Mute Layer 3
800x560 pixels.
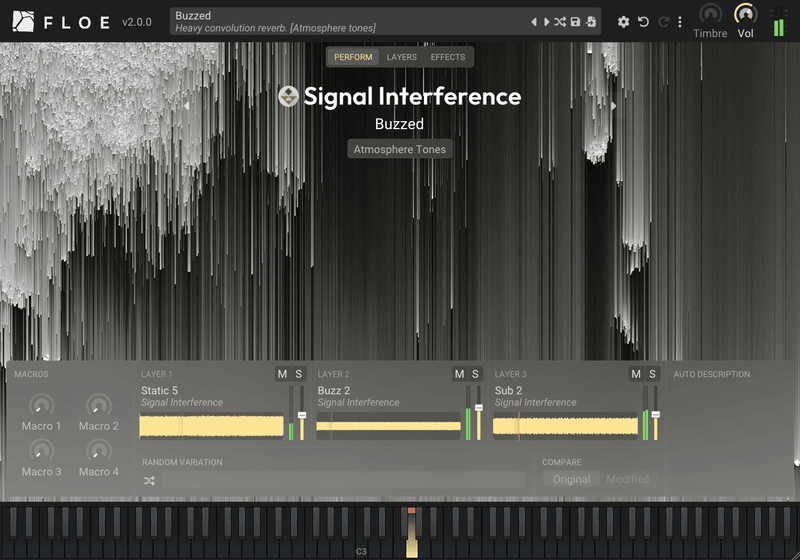click(636, 374)
